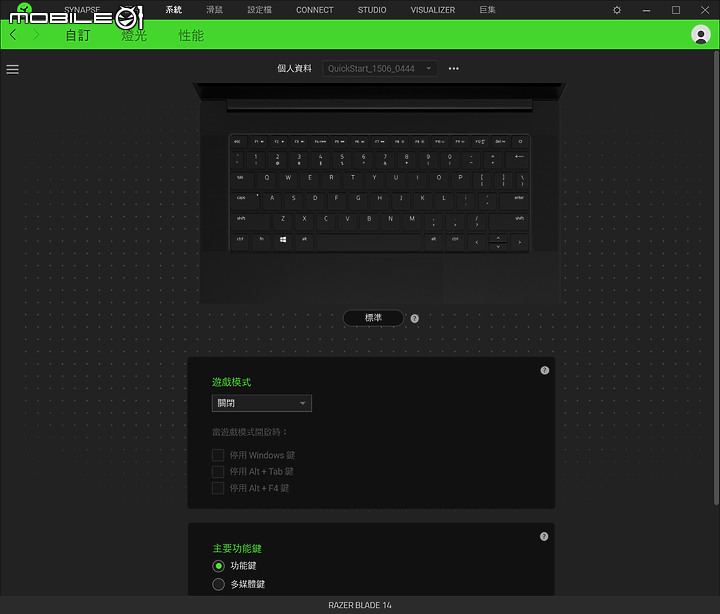This screenshot has height=614, width=720.
Task: Open the user account avatar
Action: tap(701, 34)
